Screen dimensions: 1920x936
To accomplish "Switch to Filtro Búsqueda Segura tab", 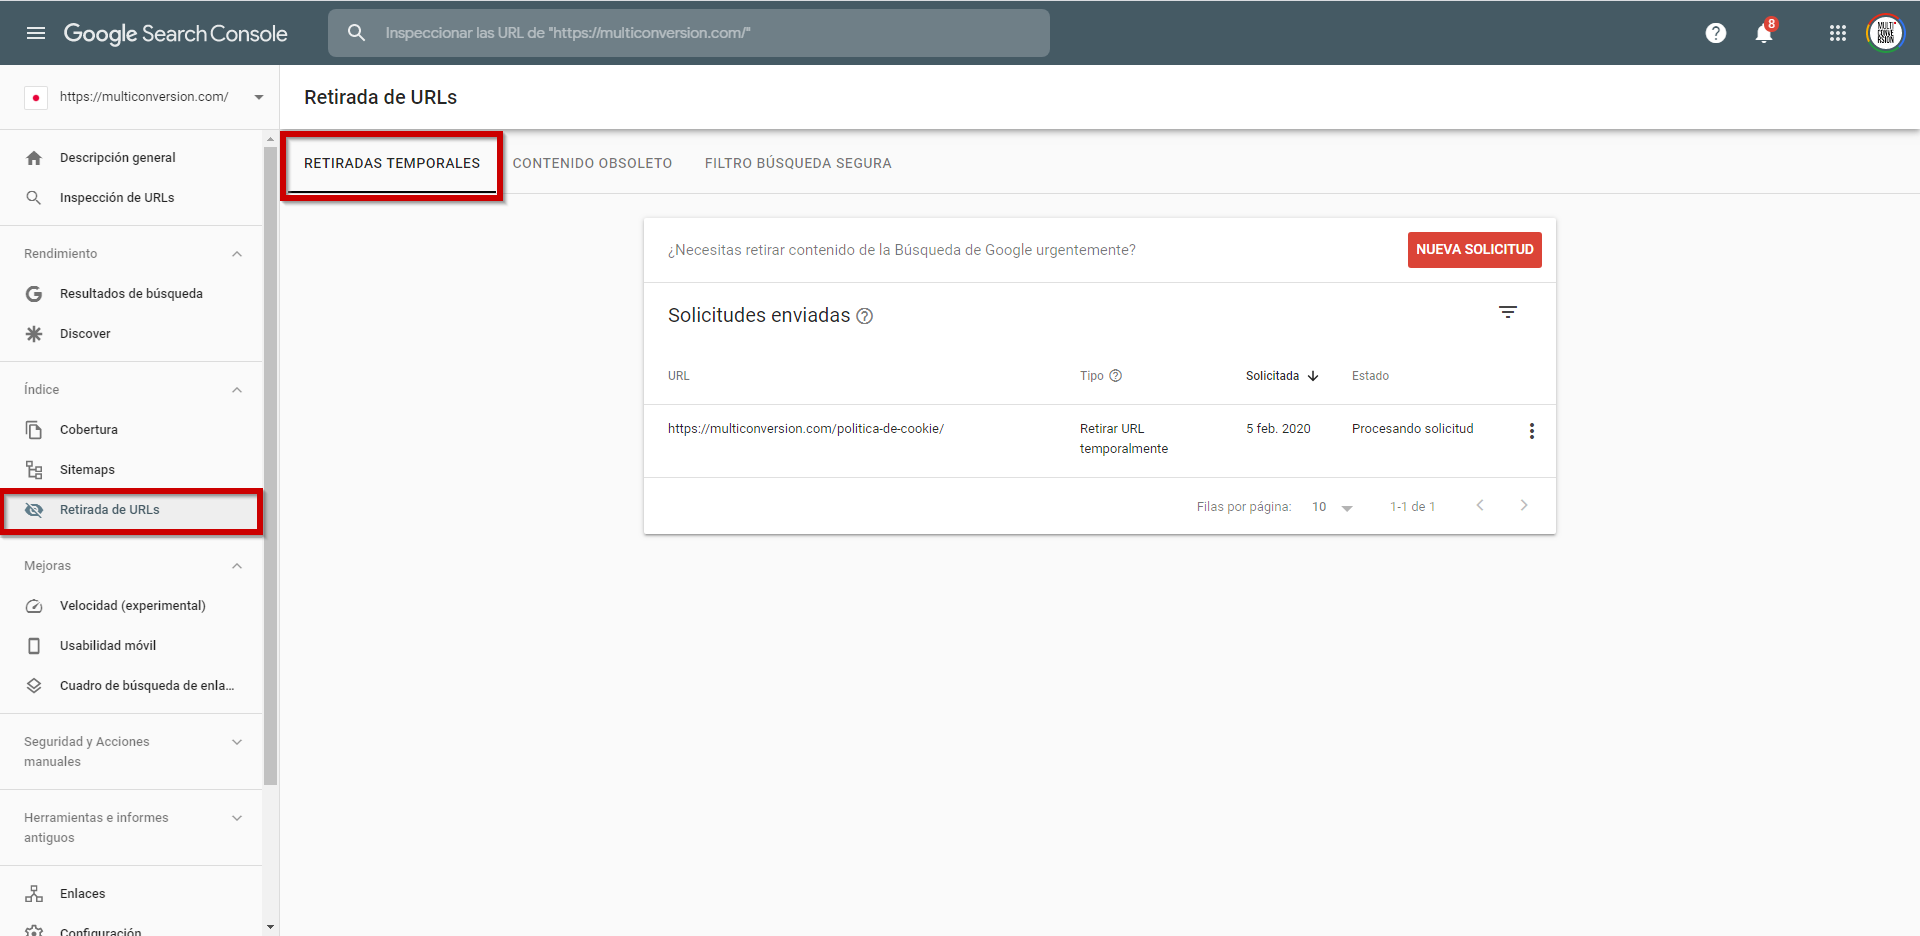I will 798,163.
